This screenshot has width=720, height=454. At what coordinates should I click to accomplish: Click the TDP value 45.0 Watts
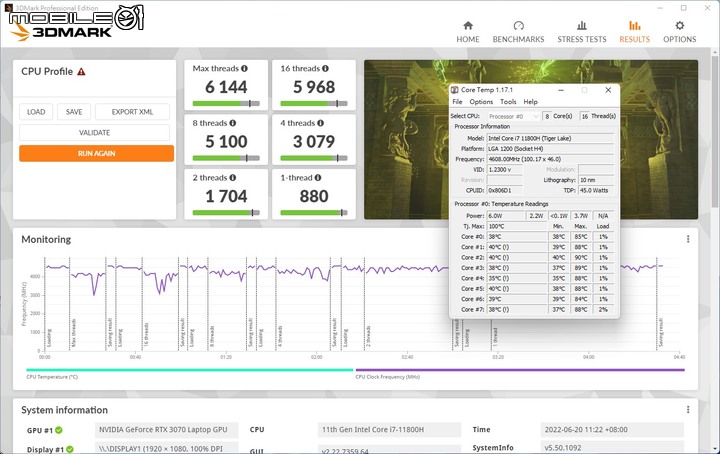[x=596, y=190]
